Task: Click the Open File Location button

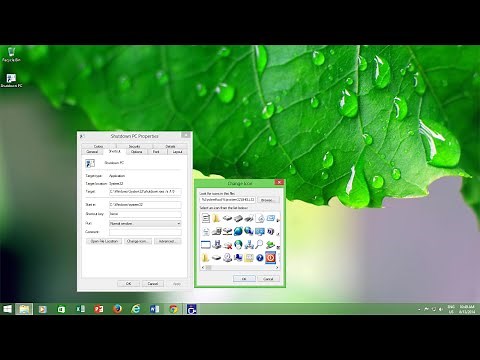Action: (x=104, y=241)
